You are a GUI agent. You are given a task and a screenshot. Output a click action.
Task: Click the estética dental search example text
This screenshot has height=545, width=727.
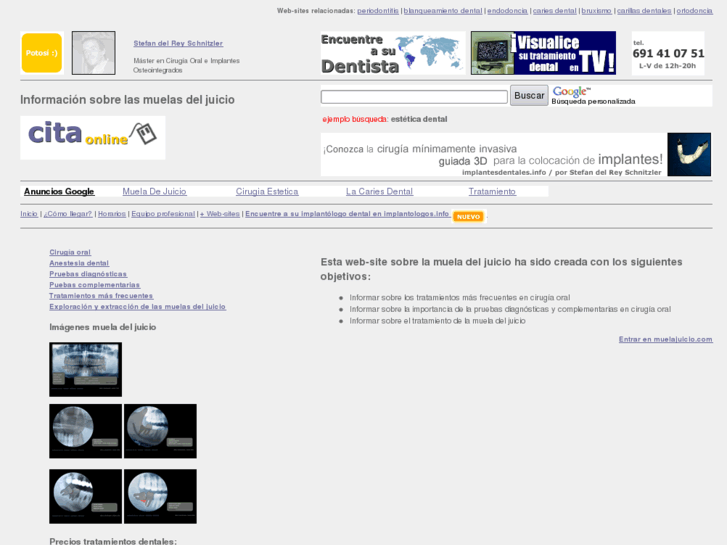coord(419,119)
